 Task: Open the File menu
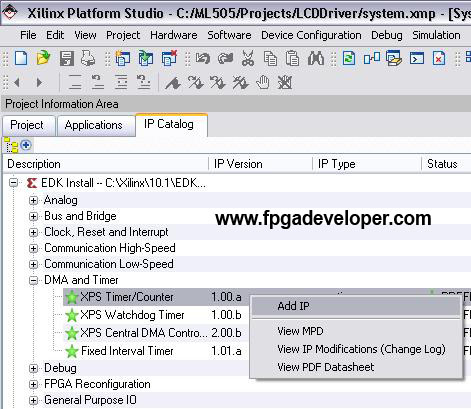[28, 35]
